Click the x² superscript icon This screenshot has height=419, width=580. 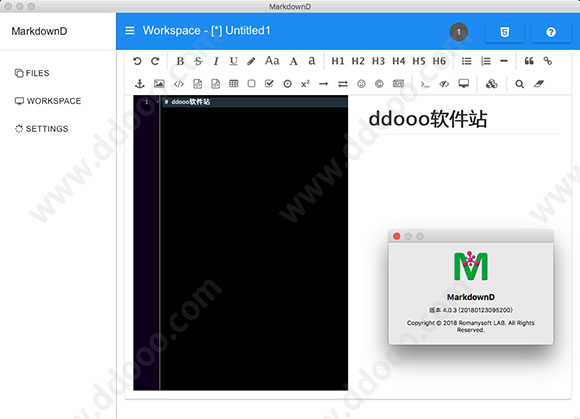click(x=305, y=84)
